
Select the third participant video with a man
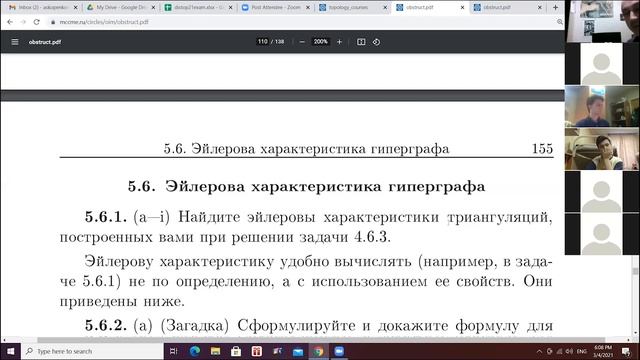602,106
